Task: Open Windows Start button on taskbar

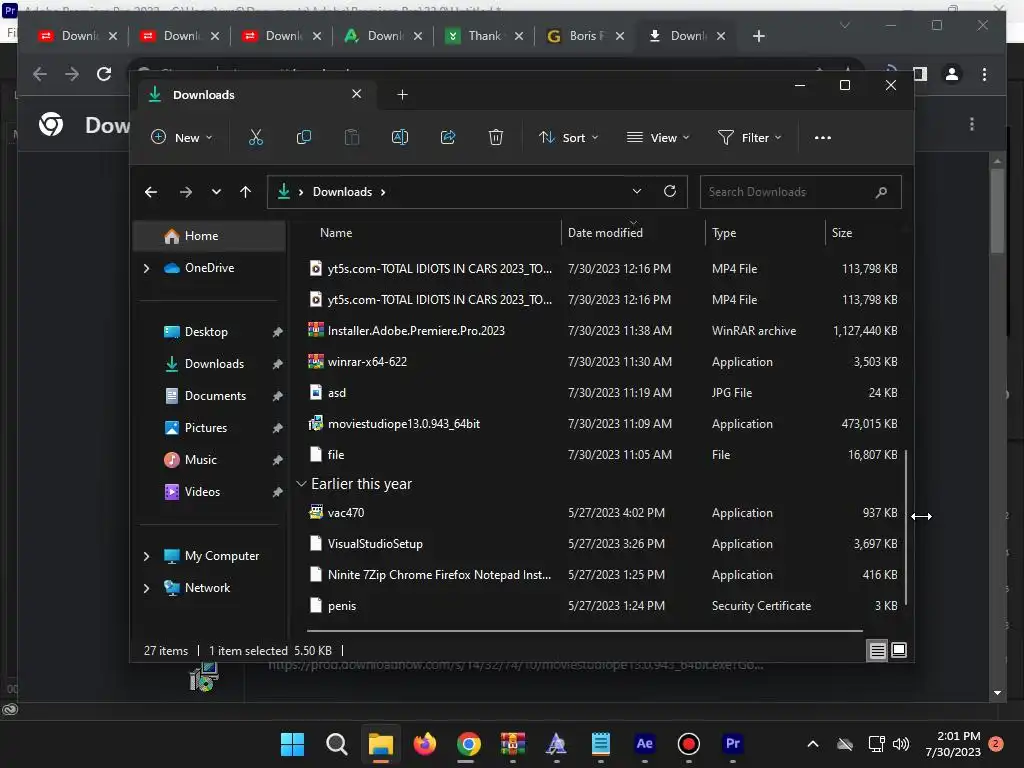Action: pos(292,744)
